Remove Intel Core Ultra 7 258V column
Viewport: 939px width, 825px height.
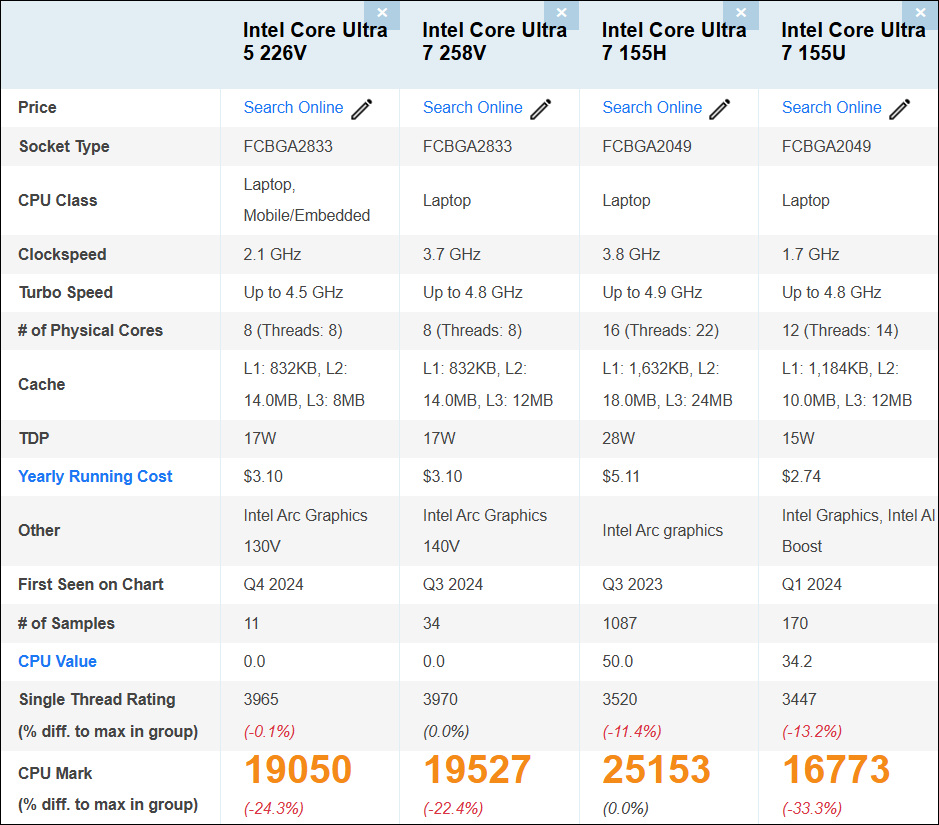tap(561, 13)
